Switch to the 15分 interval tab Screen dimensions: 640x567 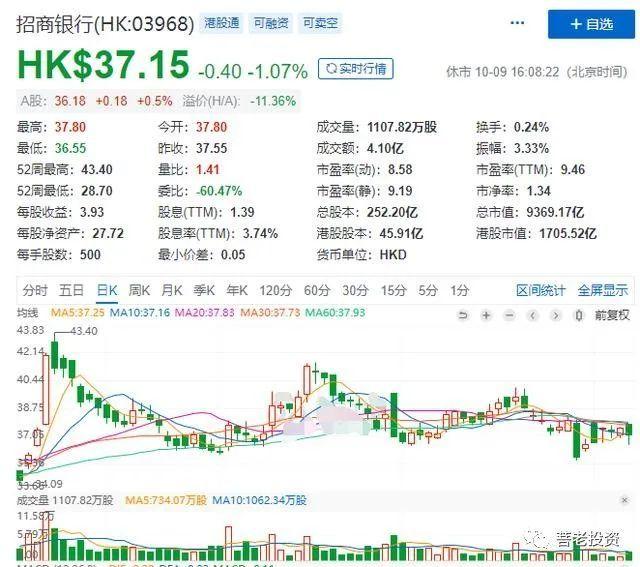[x=393, y=291]
